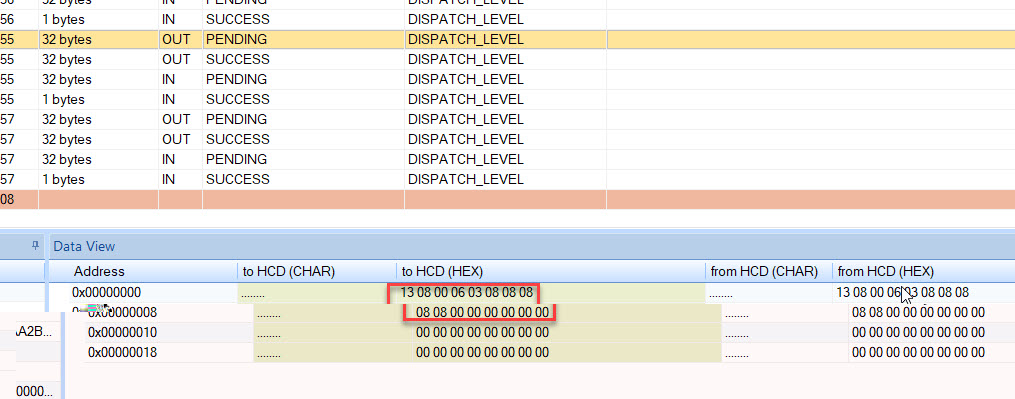Select the 55 1 bytes IN SUCCESS row
The image size is (1015, 399).
coord(508,100)
